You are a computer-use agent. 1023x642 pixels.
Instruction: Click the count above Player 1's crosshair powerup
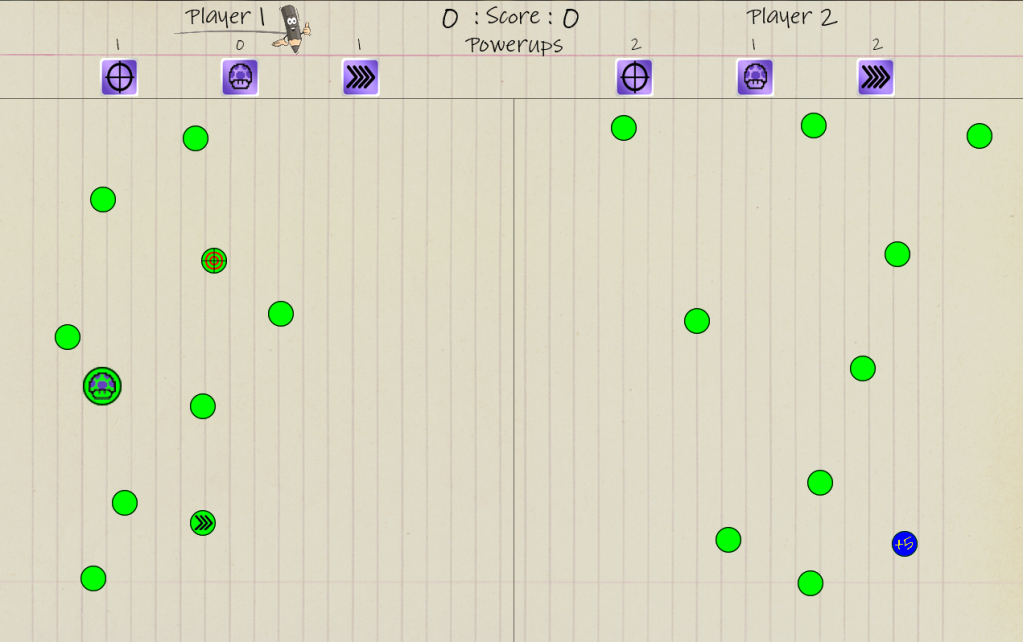(117, 44)
